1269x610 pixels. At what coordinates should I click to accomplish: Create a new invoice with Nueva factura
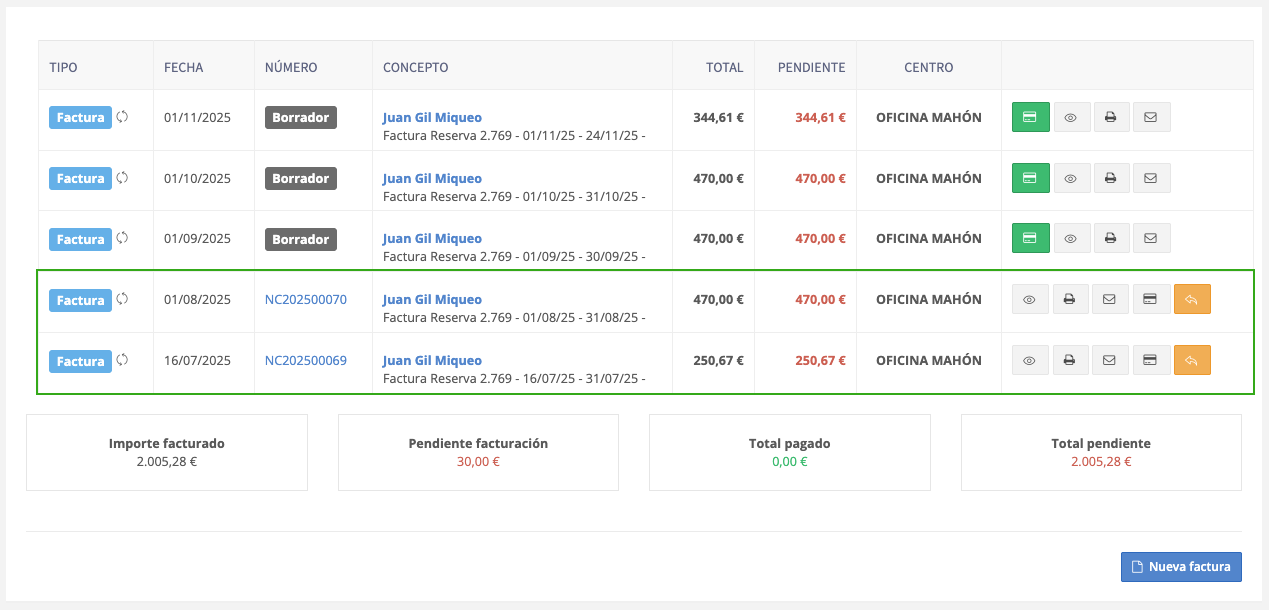tap(1181, 566)
